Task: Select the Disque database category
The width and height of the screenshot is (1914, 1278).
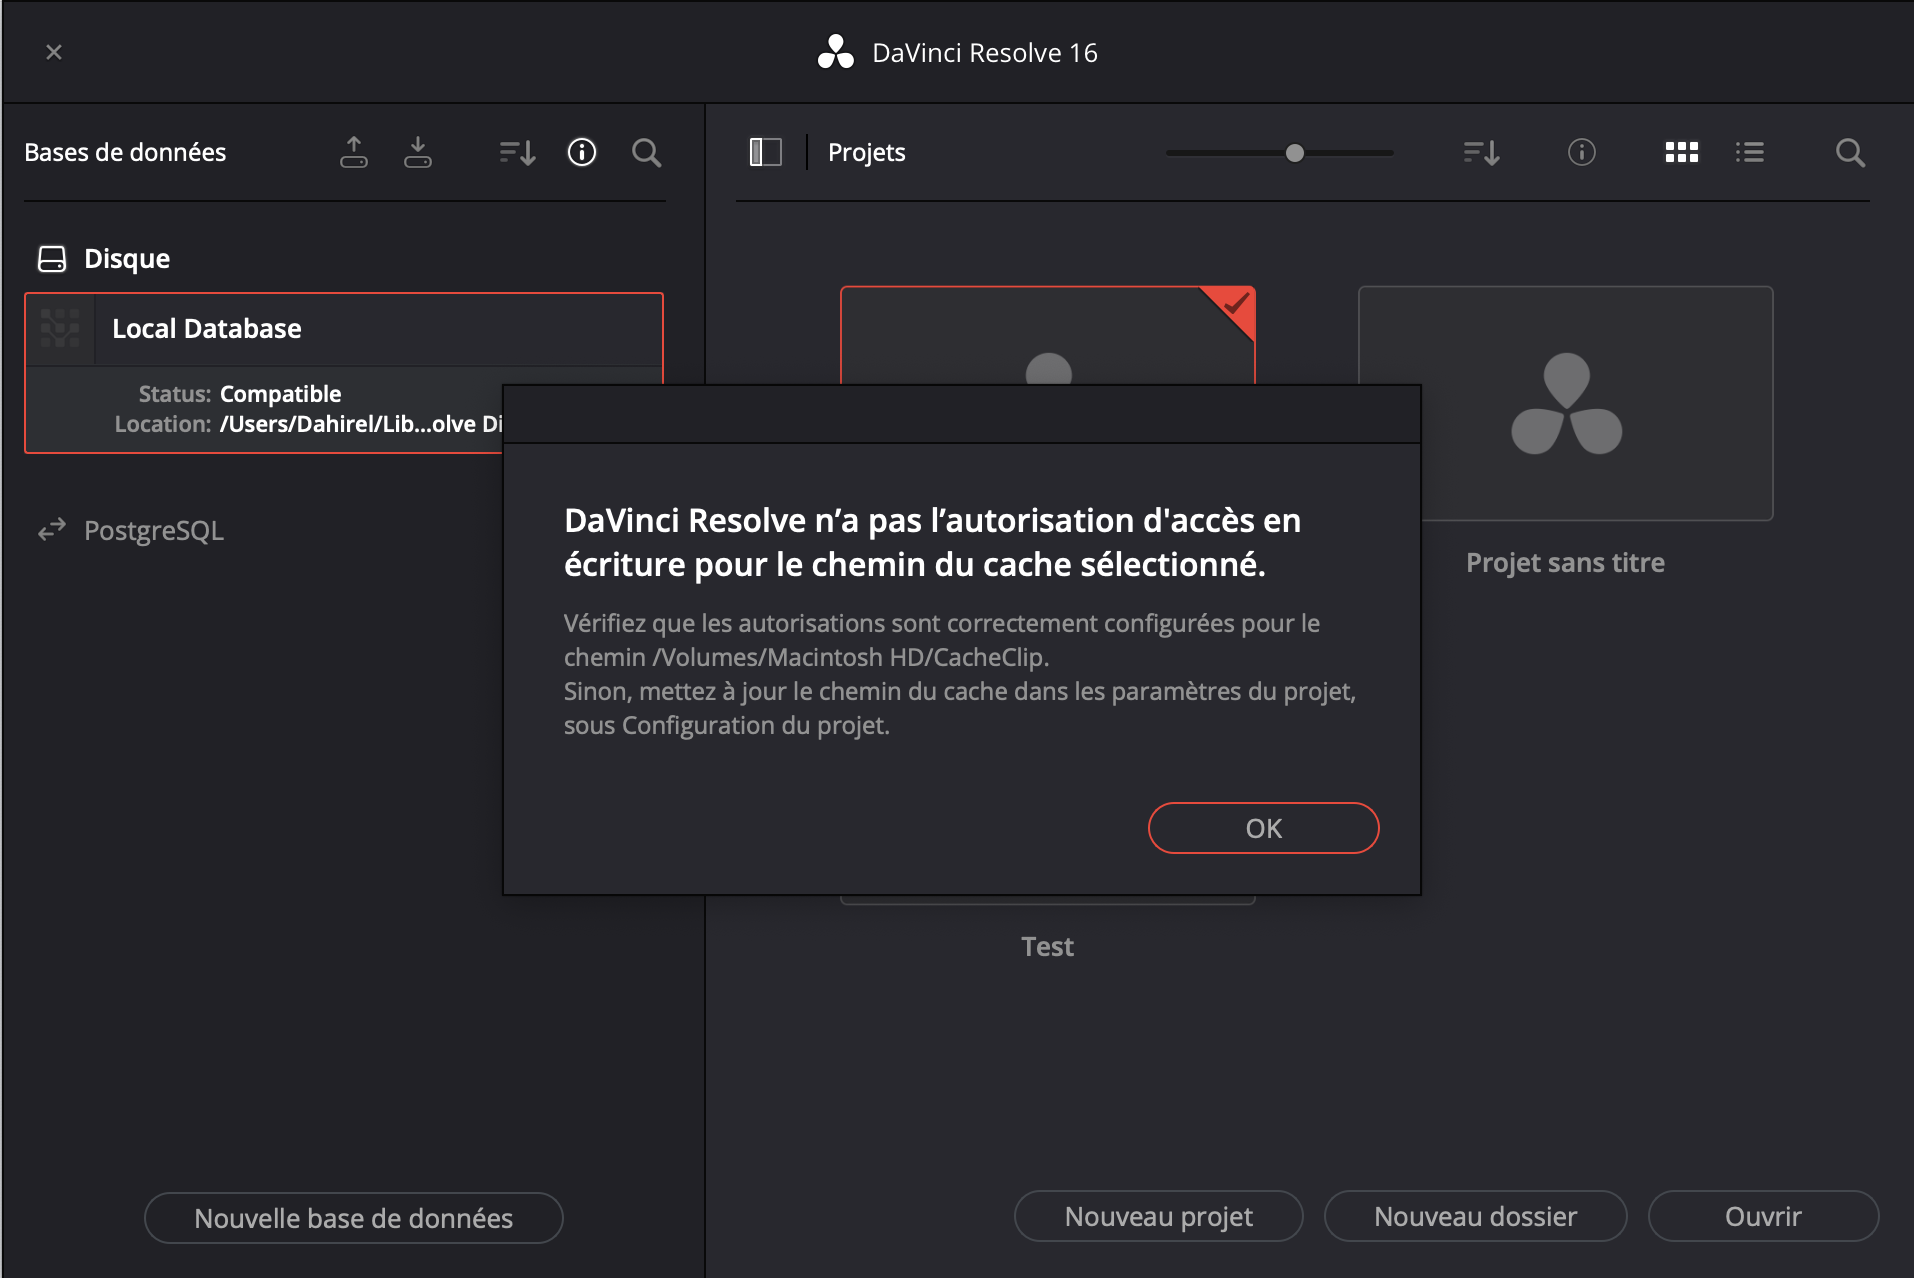Action: pyautogui.click(x=126, y=259)
